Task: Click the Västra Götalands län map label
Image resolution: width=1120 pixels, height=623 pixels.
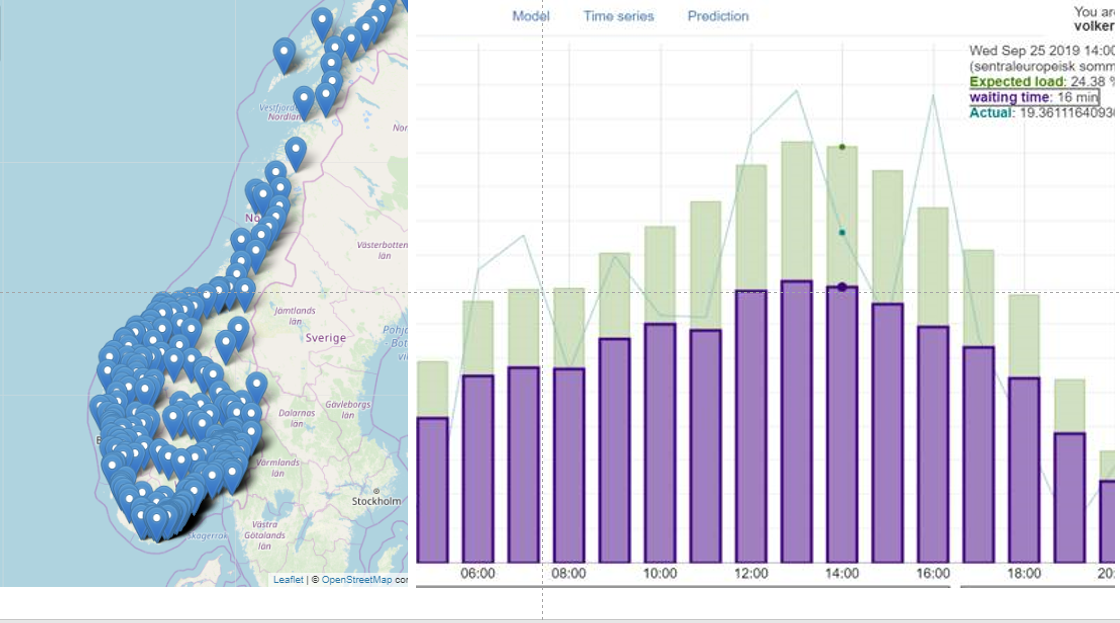Action: [265, 535]
